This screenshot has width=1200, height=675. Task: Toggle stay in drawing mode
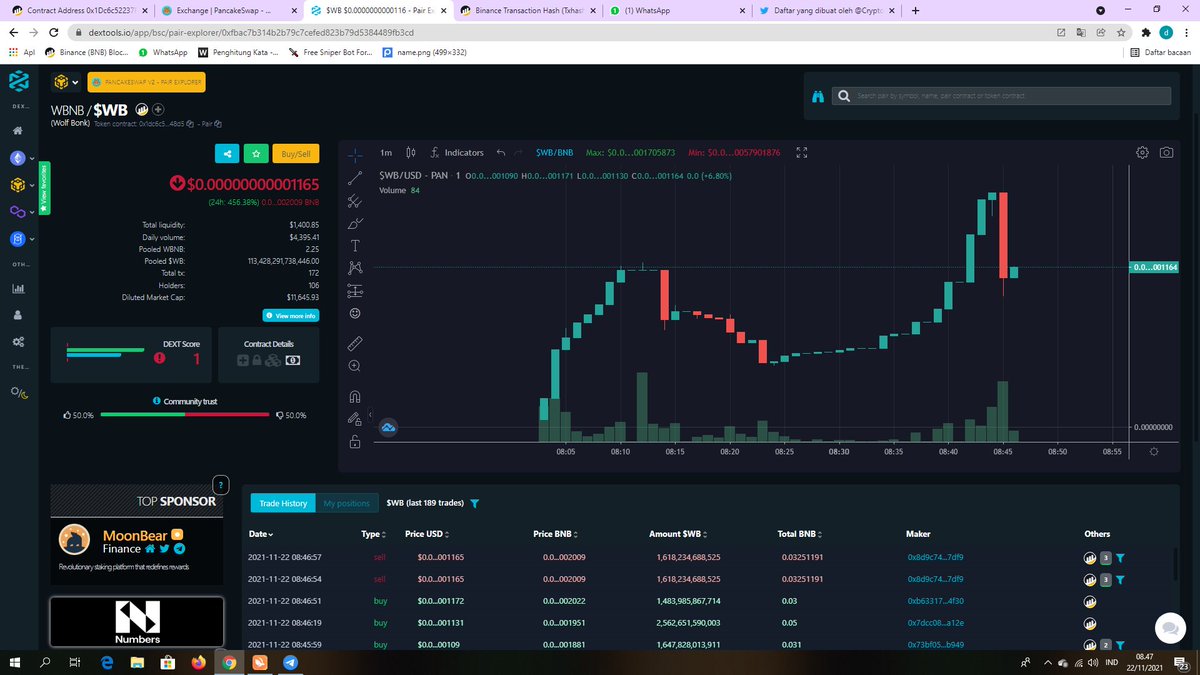point(355,419)
